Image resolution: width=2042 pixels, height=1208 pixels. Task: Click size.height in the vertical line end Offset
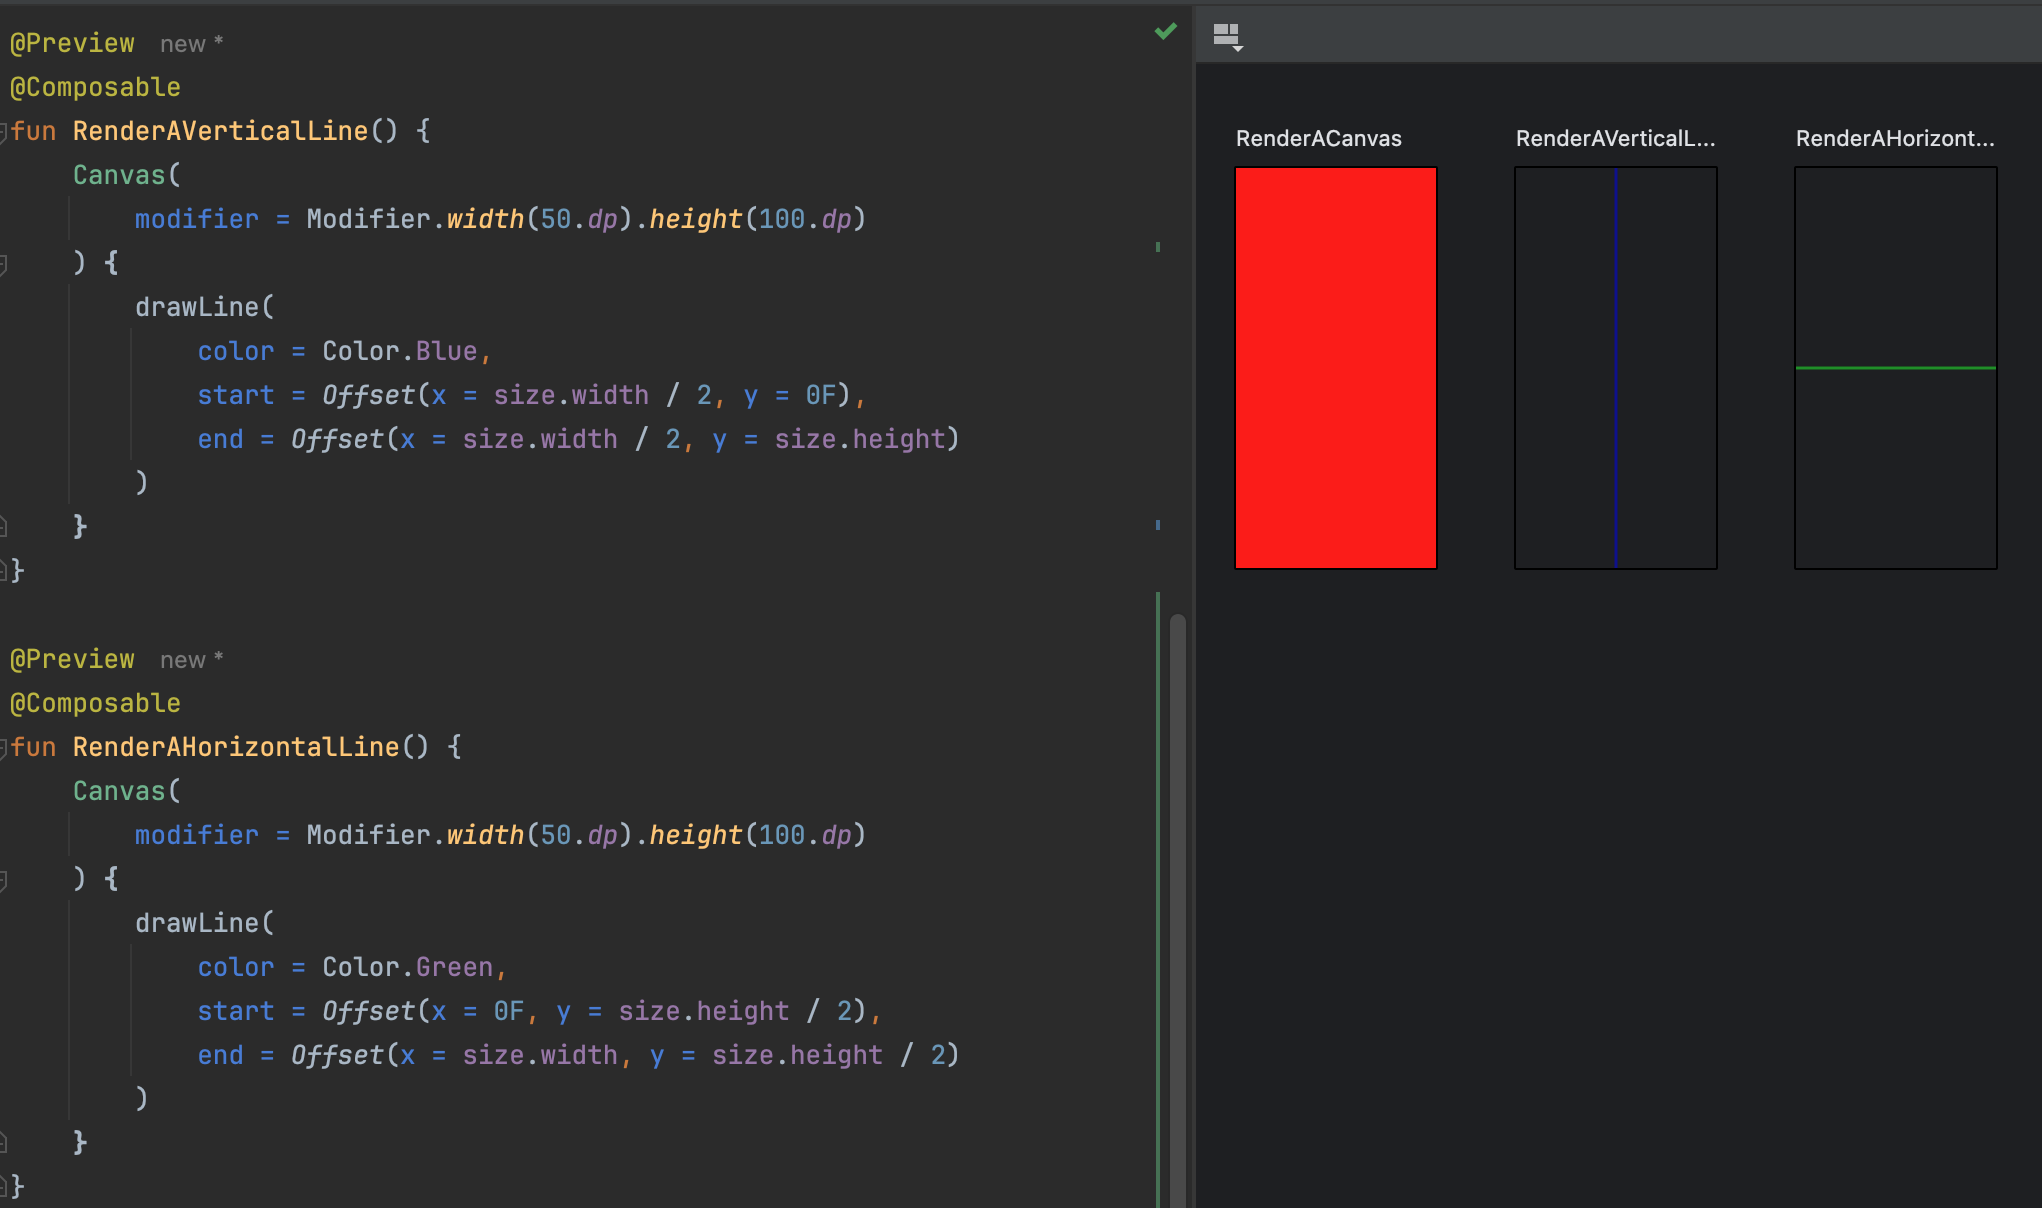point(860,439)
